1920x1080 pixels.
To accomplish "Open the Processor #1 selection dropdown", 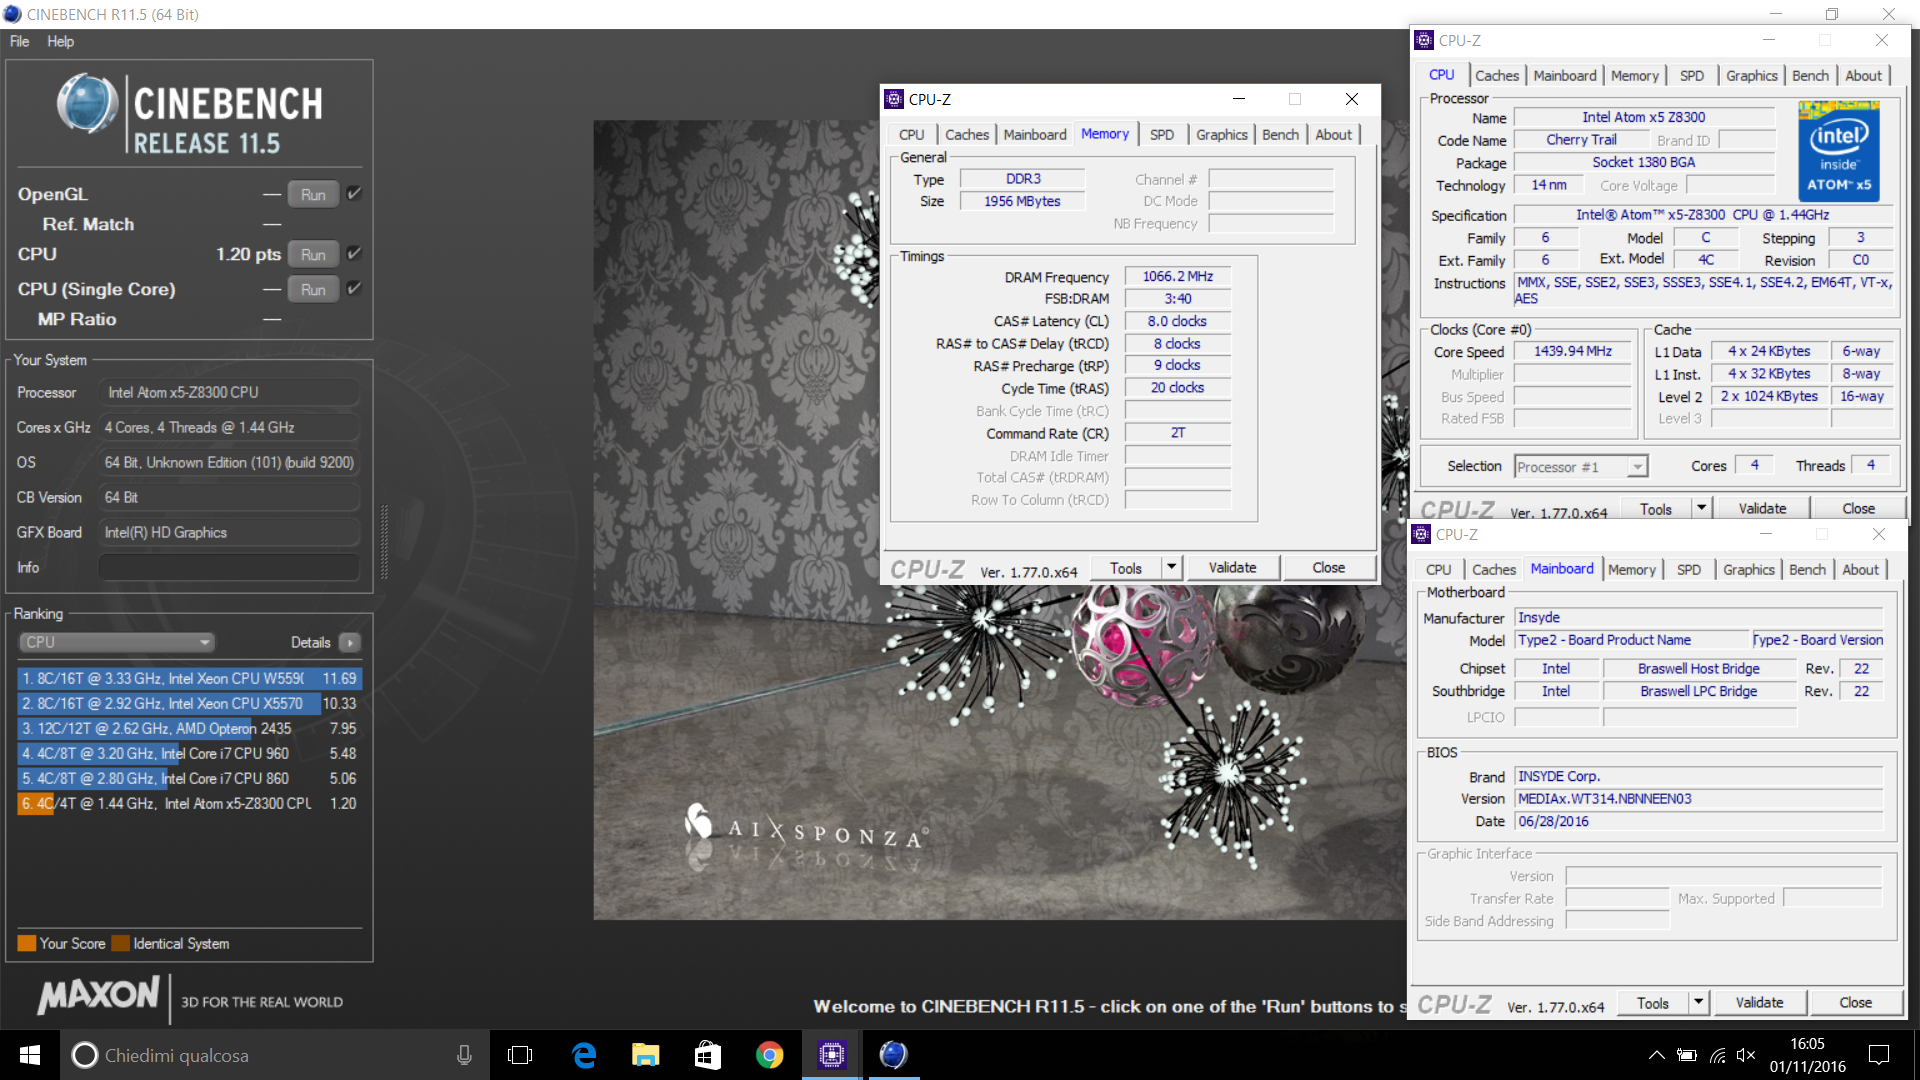I will click(x=1580, y=467).
